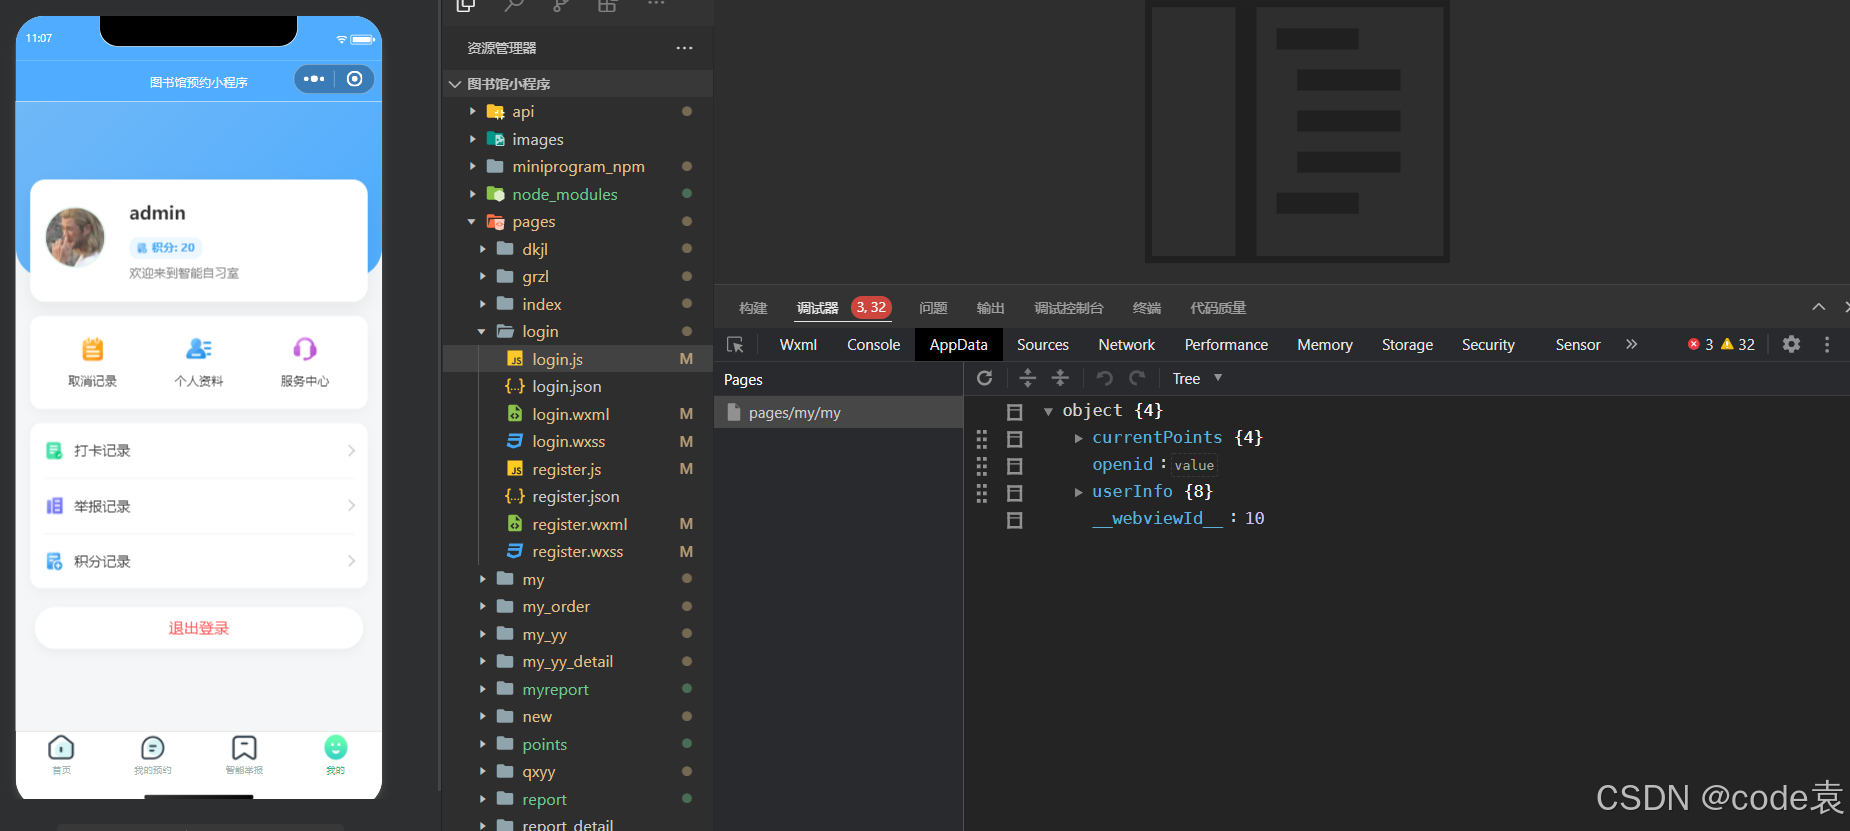1850x831 pixels.
Task: Tap the 首页 home tab icon
Action: point(61,748)
